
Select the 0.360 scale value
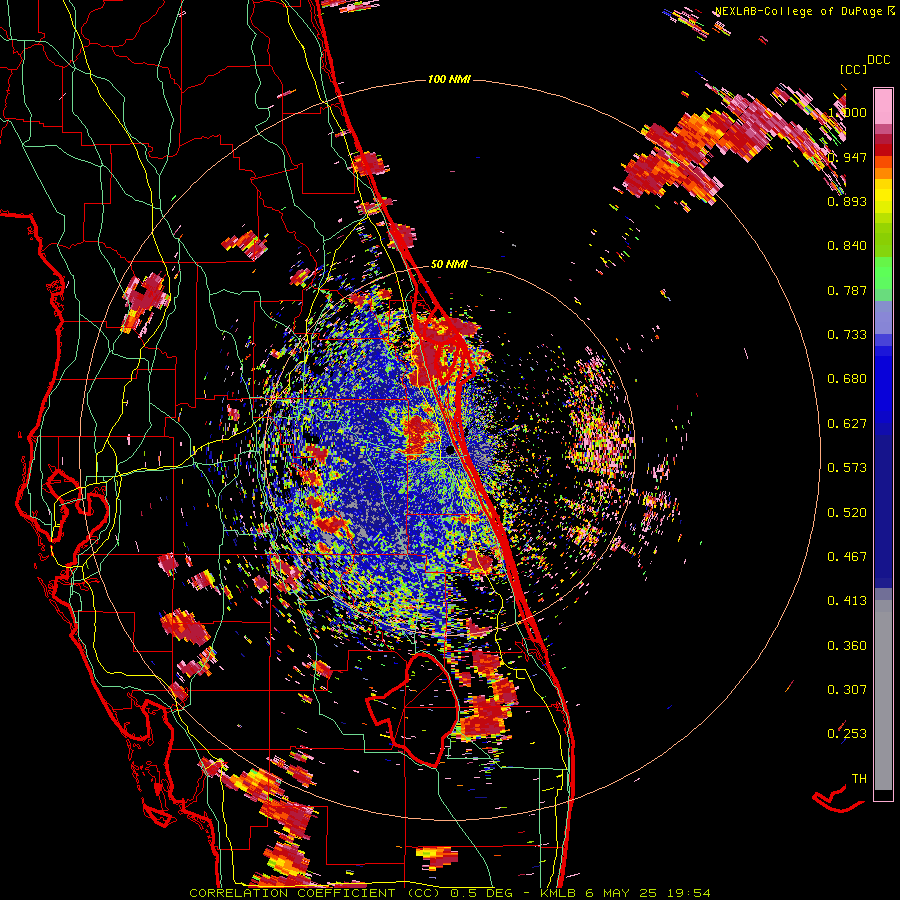click(847, 646)
